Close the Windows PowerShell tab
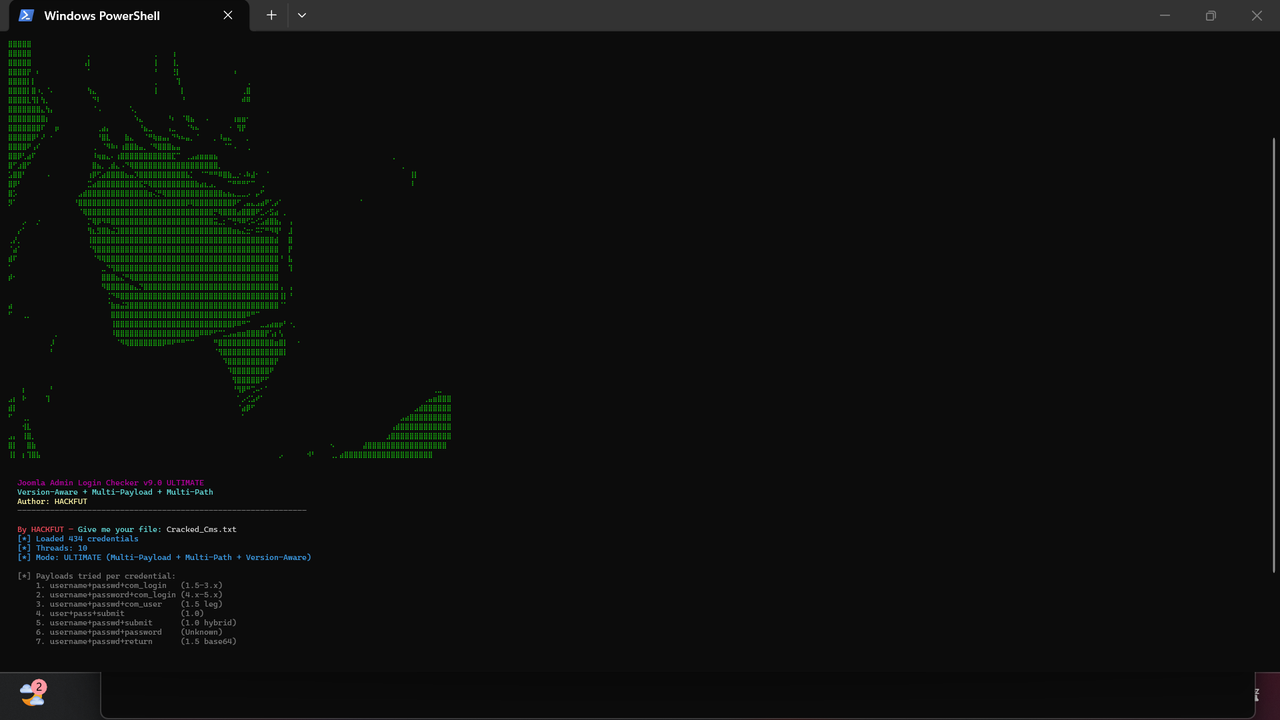The height and width of the screenshot is (720, 1280). point(228,16)
